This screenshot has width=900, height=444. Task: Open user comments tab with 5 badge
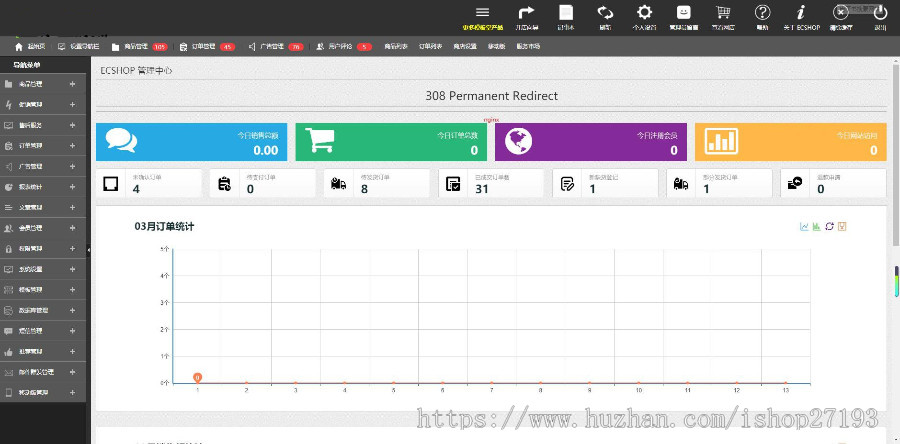pyautogui.click(x=344, y=47)
